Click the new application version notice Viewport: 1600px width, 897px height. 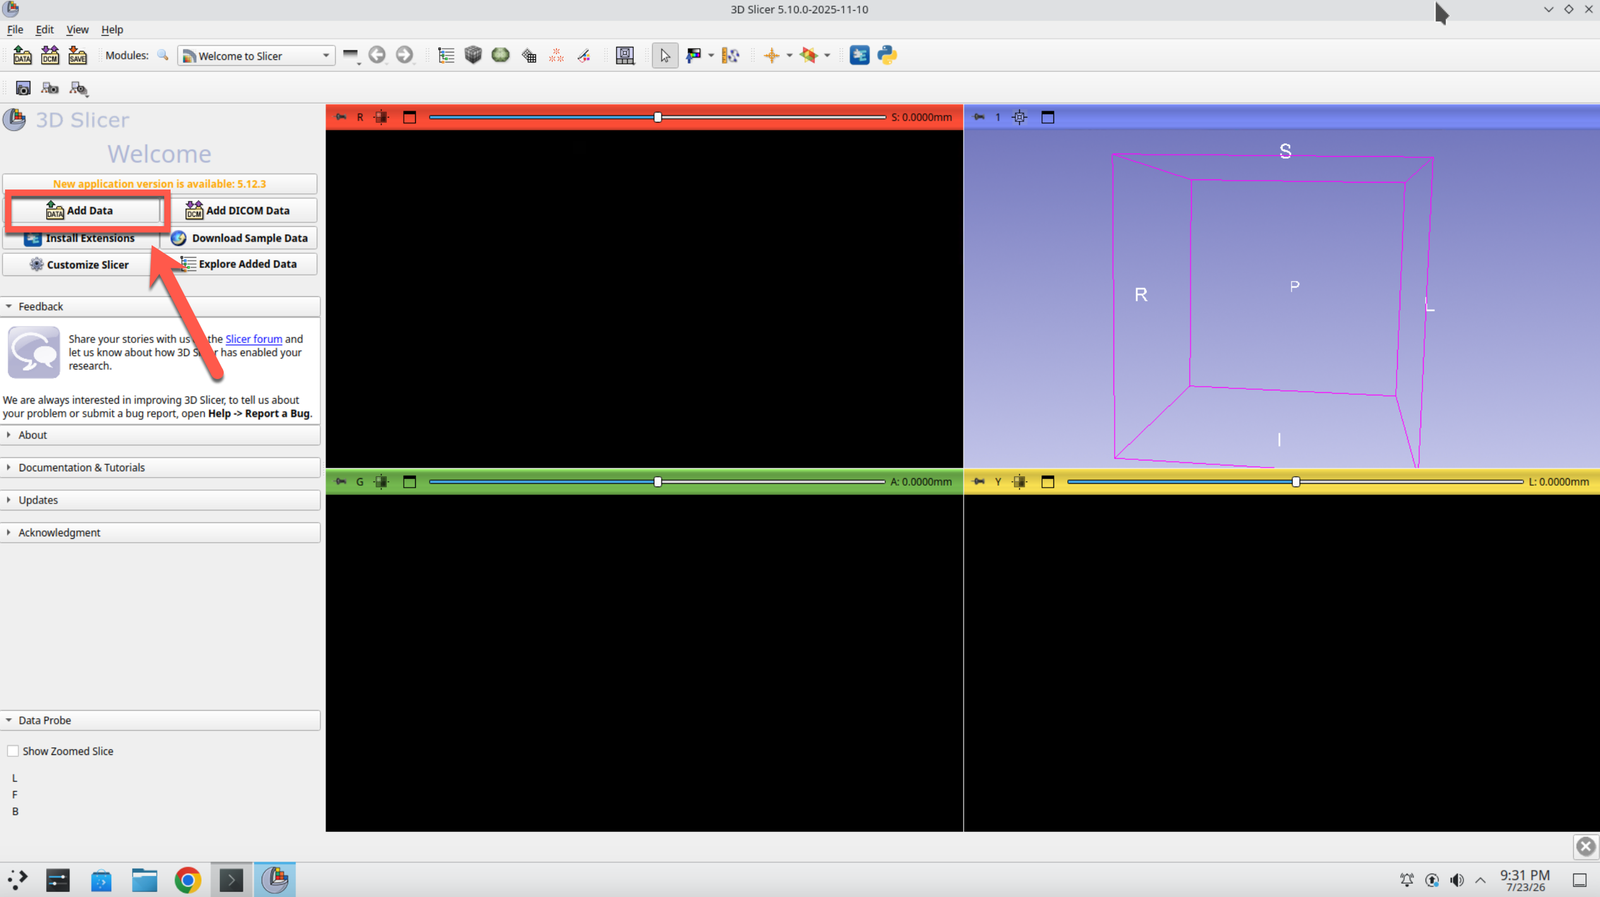160,184
